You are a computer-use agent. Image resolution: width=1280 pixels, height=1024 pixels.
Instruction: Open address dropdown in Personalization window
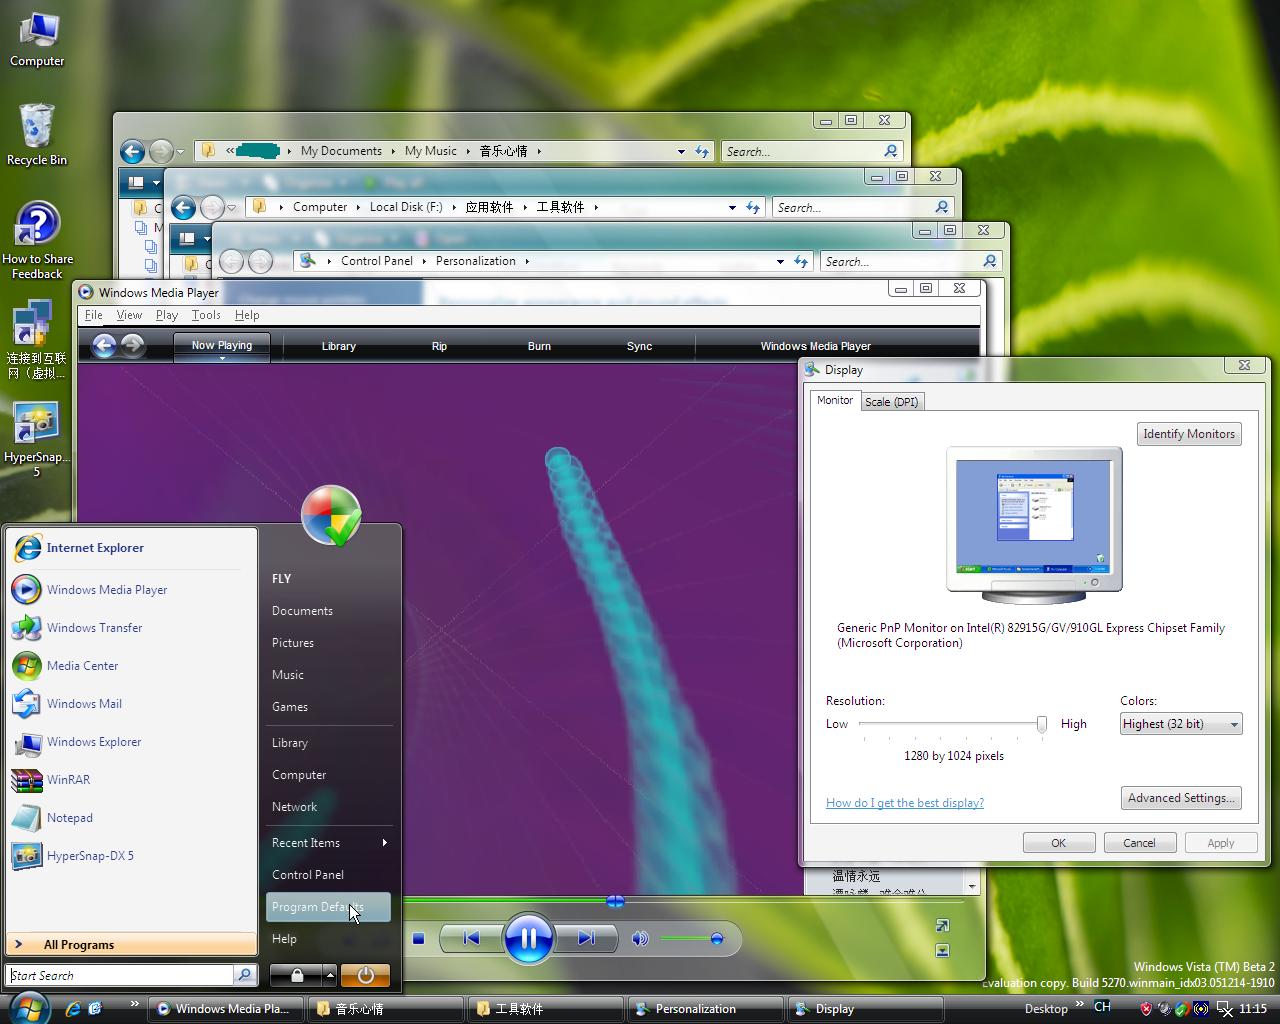(780, 262)
